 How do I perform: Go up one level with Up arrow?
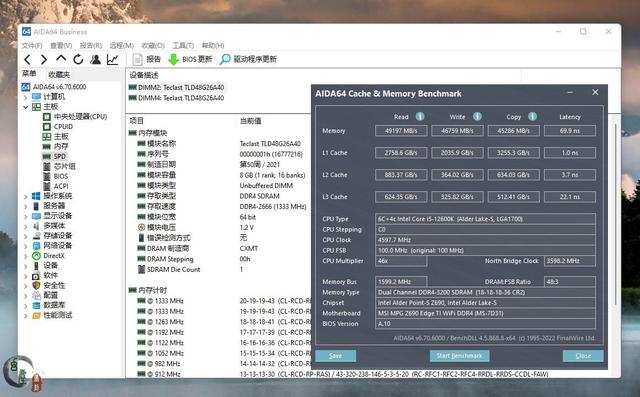[x=61, y=59]
